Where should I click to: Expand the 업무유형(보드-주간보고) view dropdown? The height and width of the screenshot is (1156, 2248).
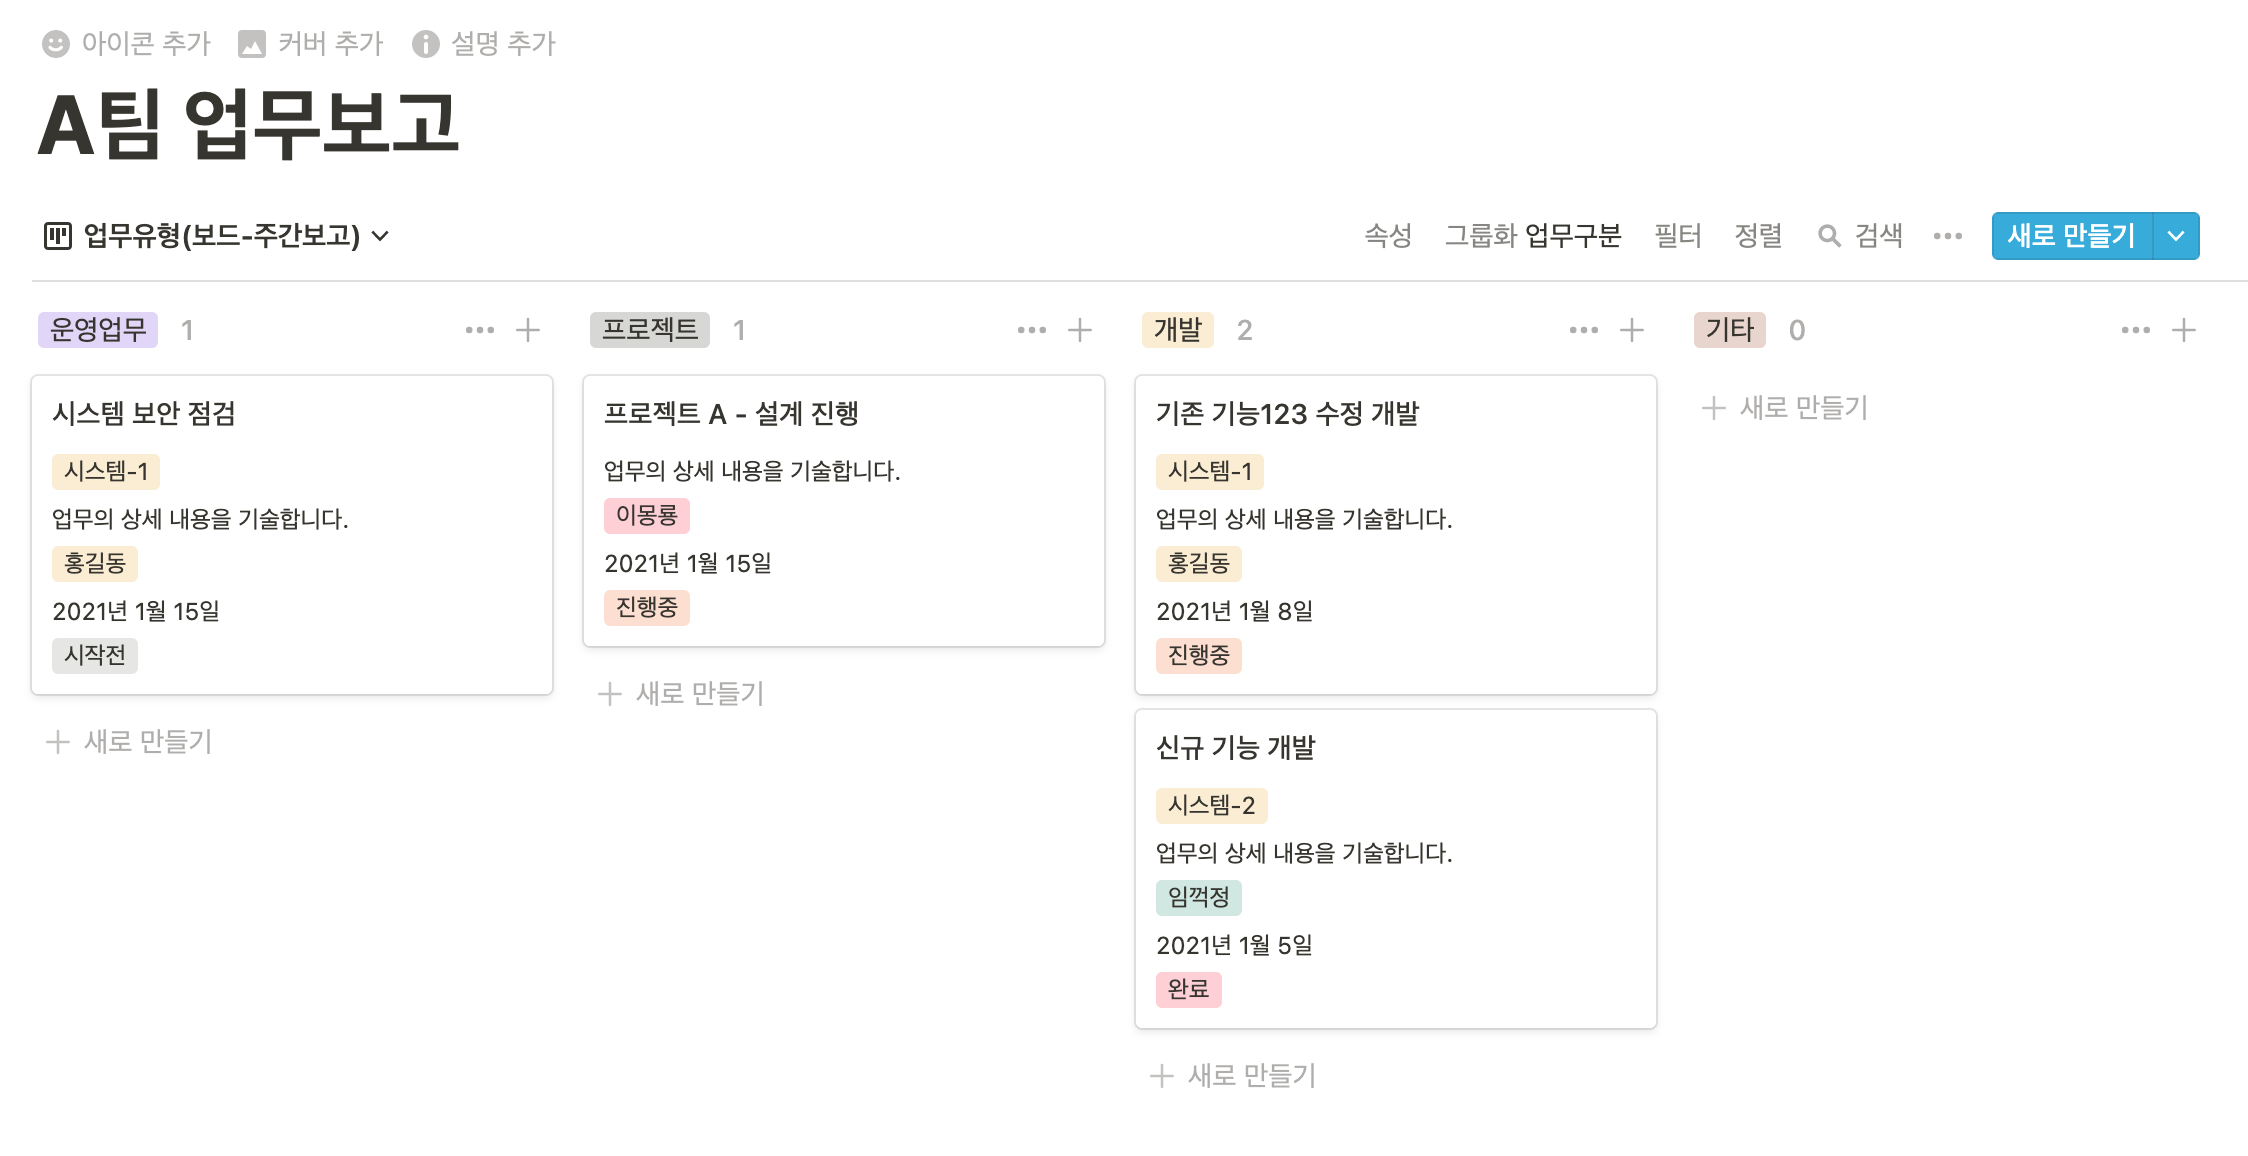tap(380, 236)
